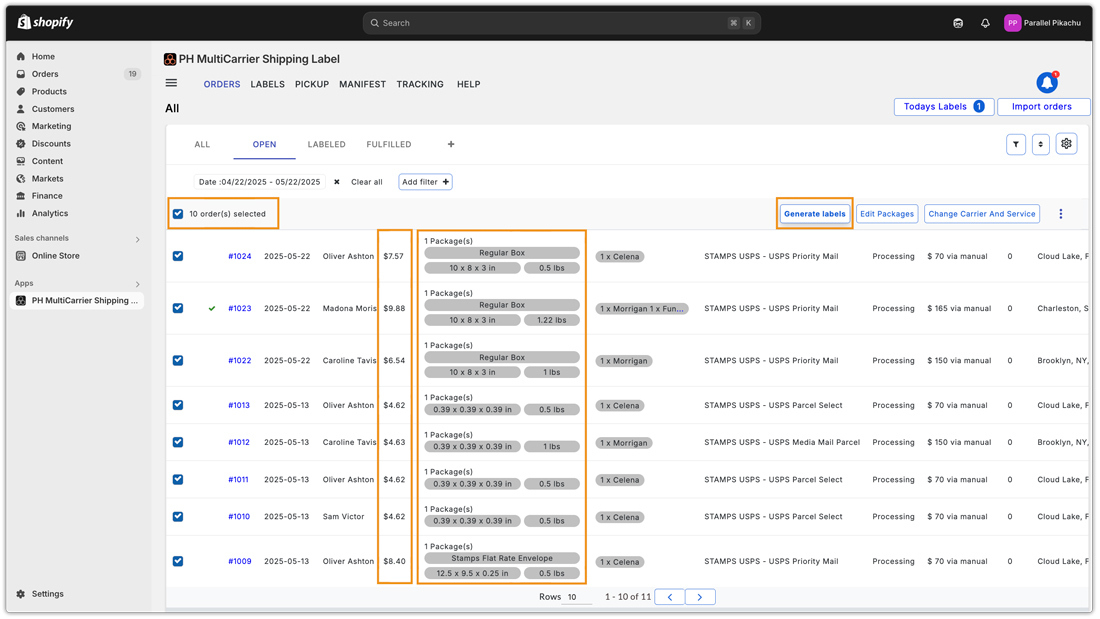The image size is (1100, 619).
Task: Open the table settings gear
Action: 1066,144
